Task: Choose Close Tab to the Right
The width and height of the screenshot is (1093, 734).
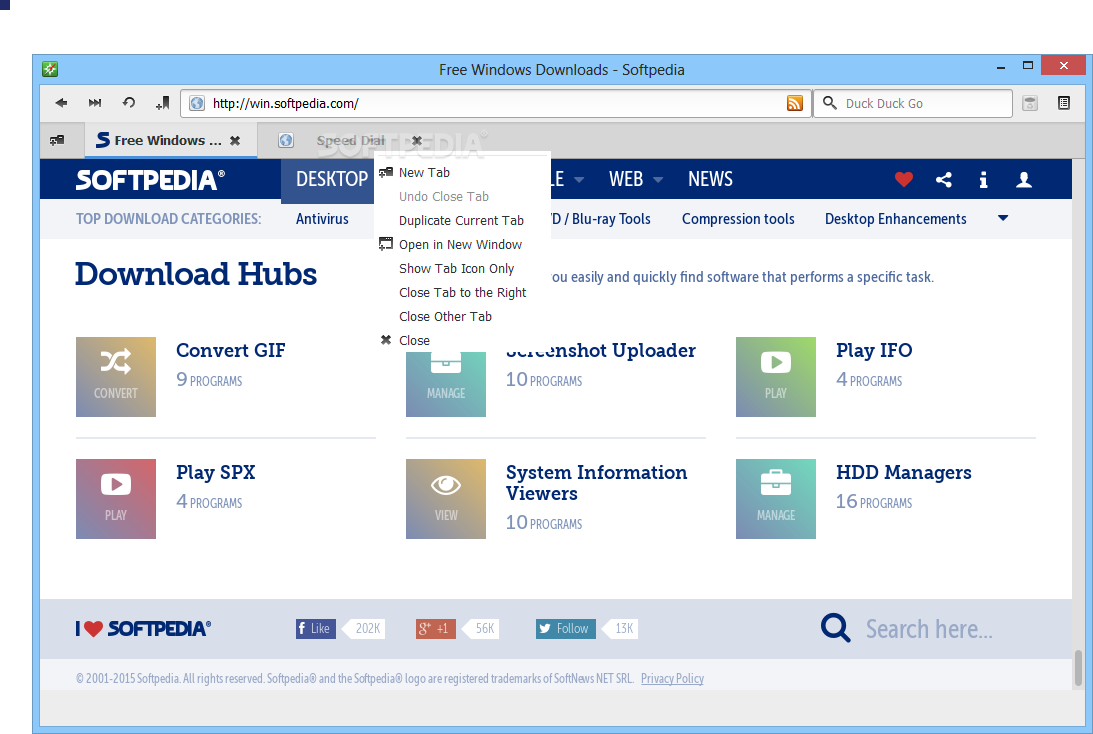Action: (x=462, y=293)
